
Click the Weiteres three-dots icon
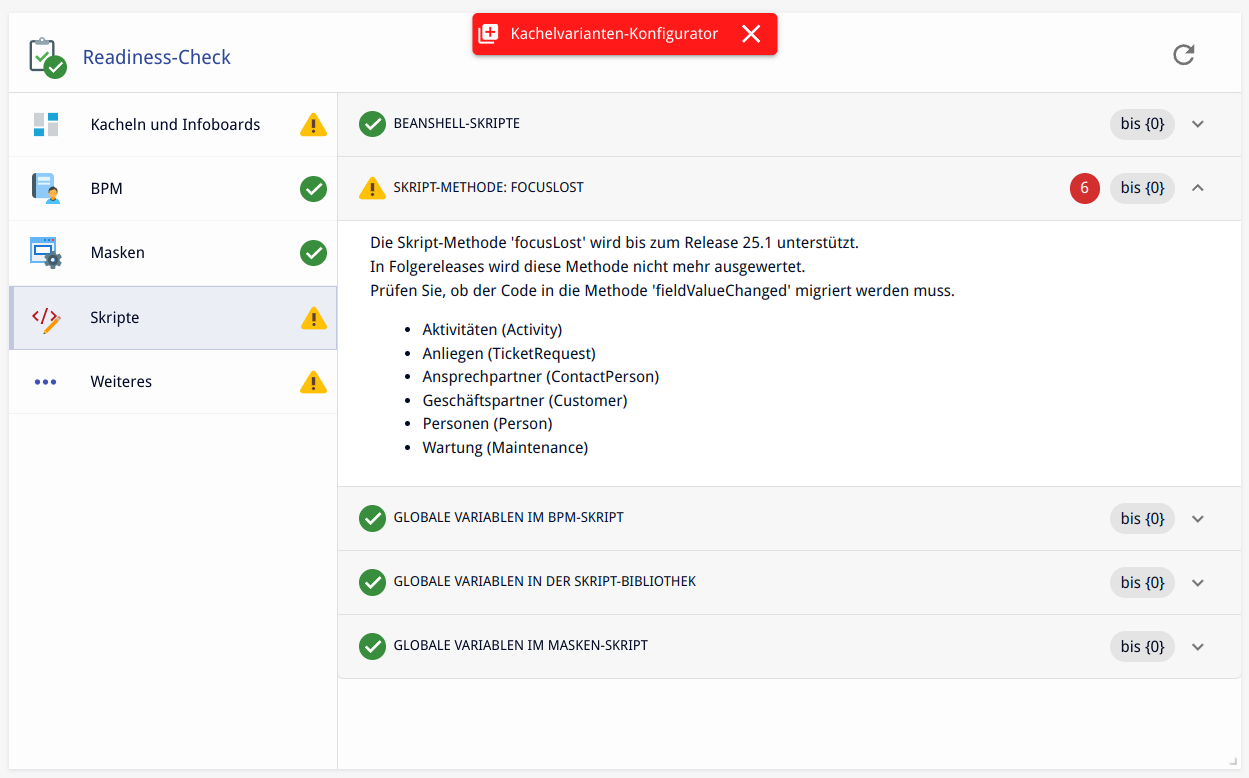(46, 382)
